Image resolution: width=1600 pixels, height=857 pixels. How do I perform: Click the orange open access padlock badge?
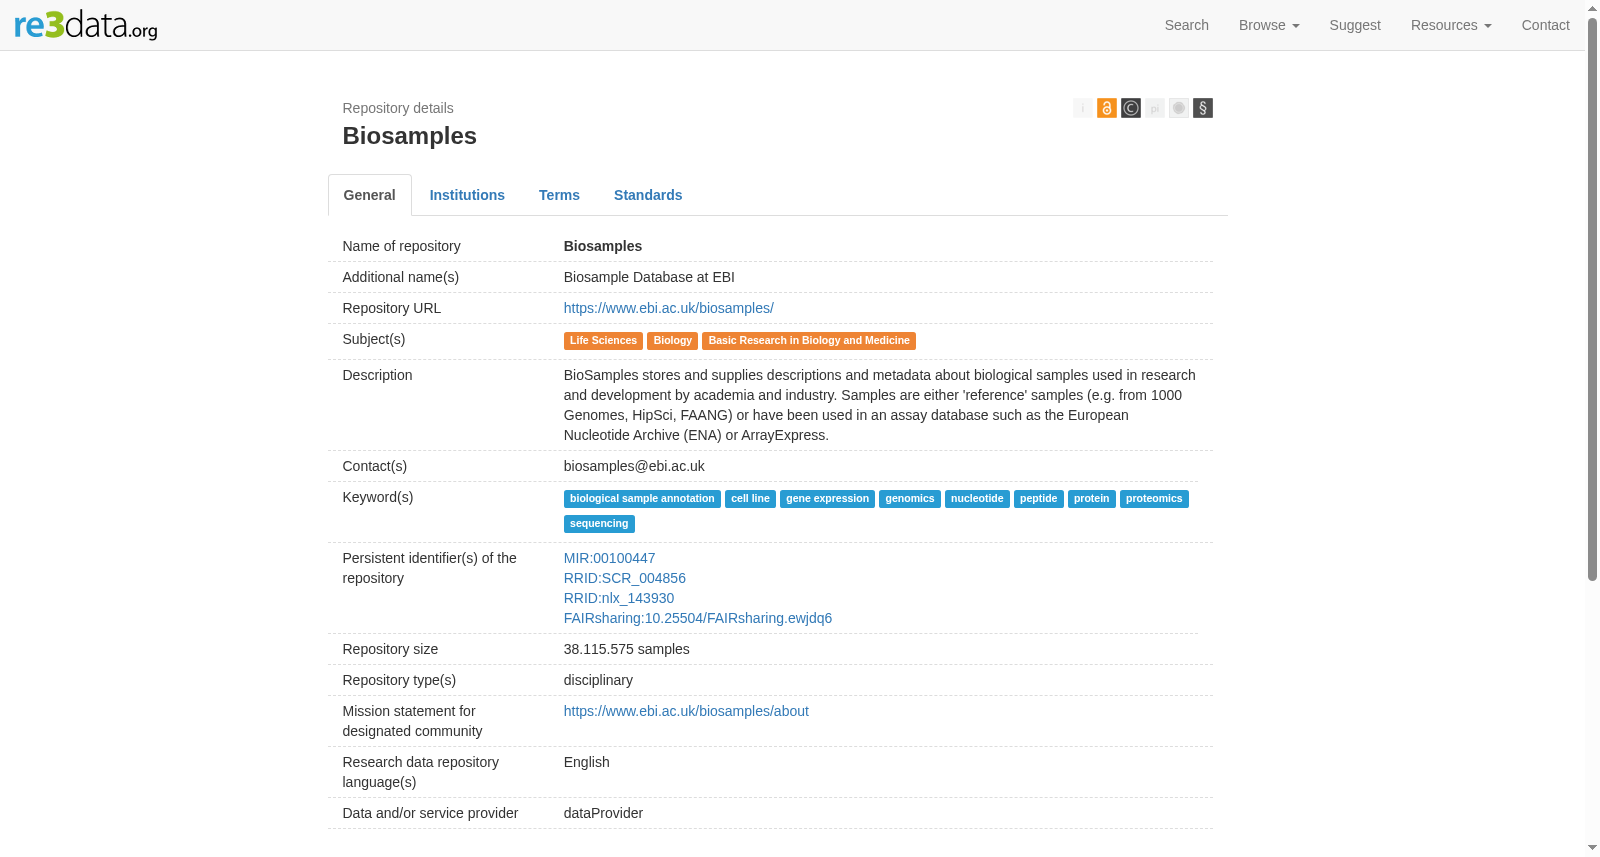click(1107, 108)
